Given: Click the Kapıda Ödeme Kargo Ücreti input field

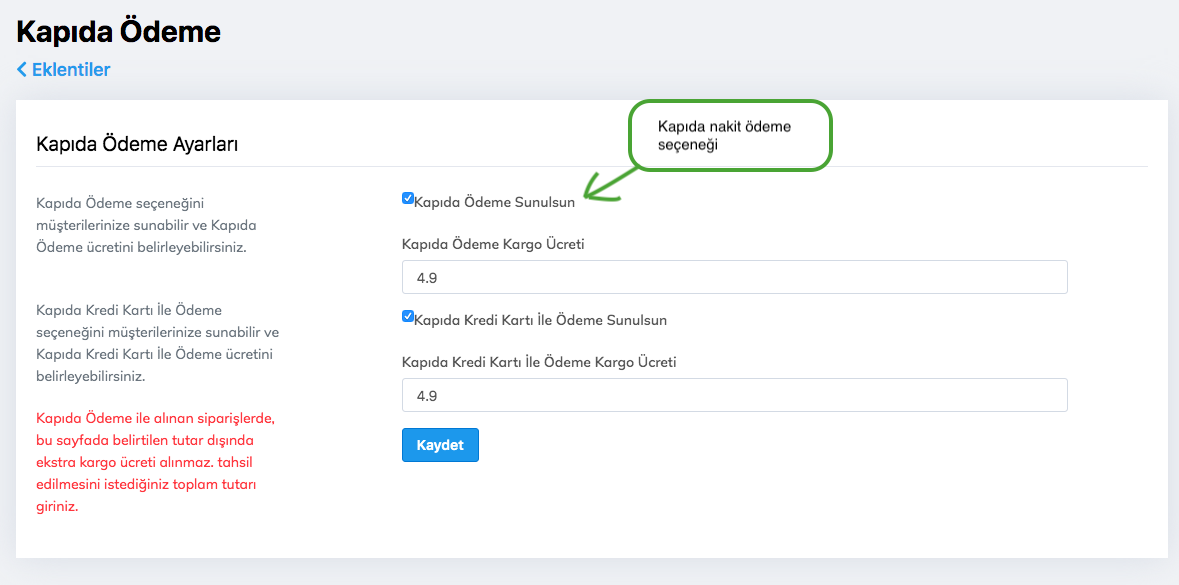Looking at the screenshot, I should [734, 277].
